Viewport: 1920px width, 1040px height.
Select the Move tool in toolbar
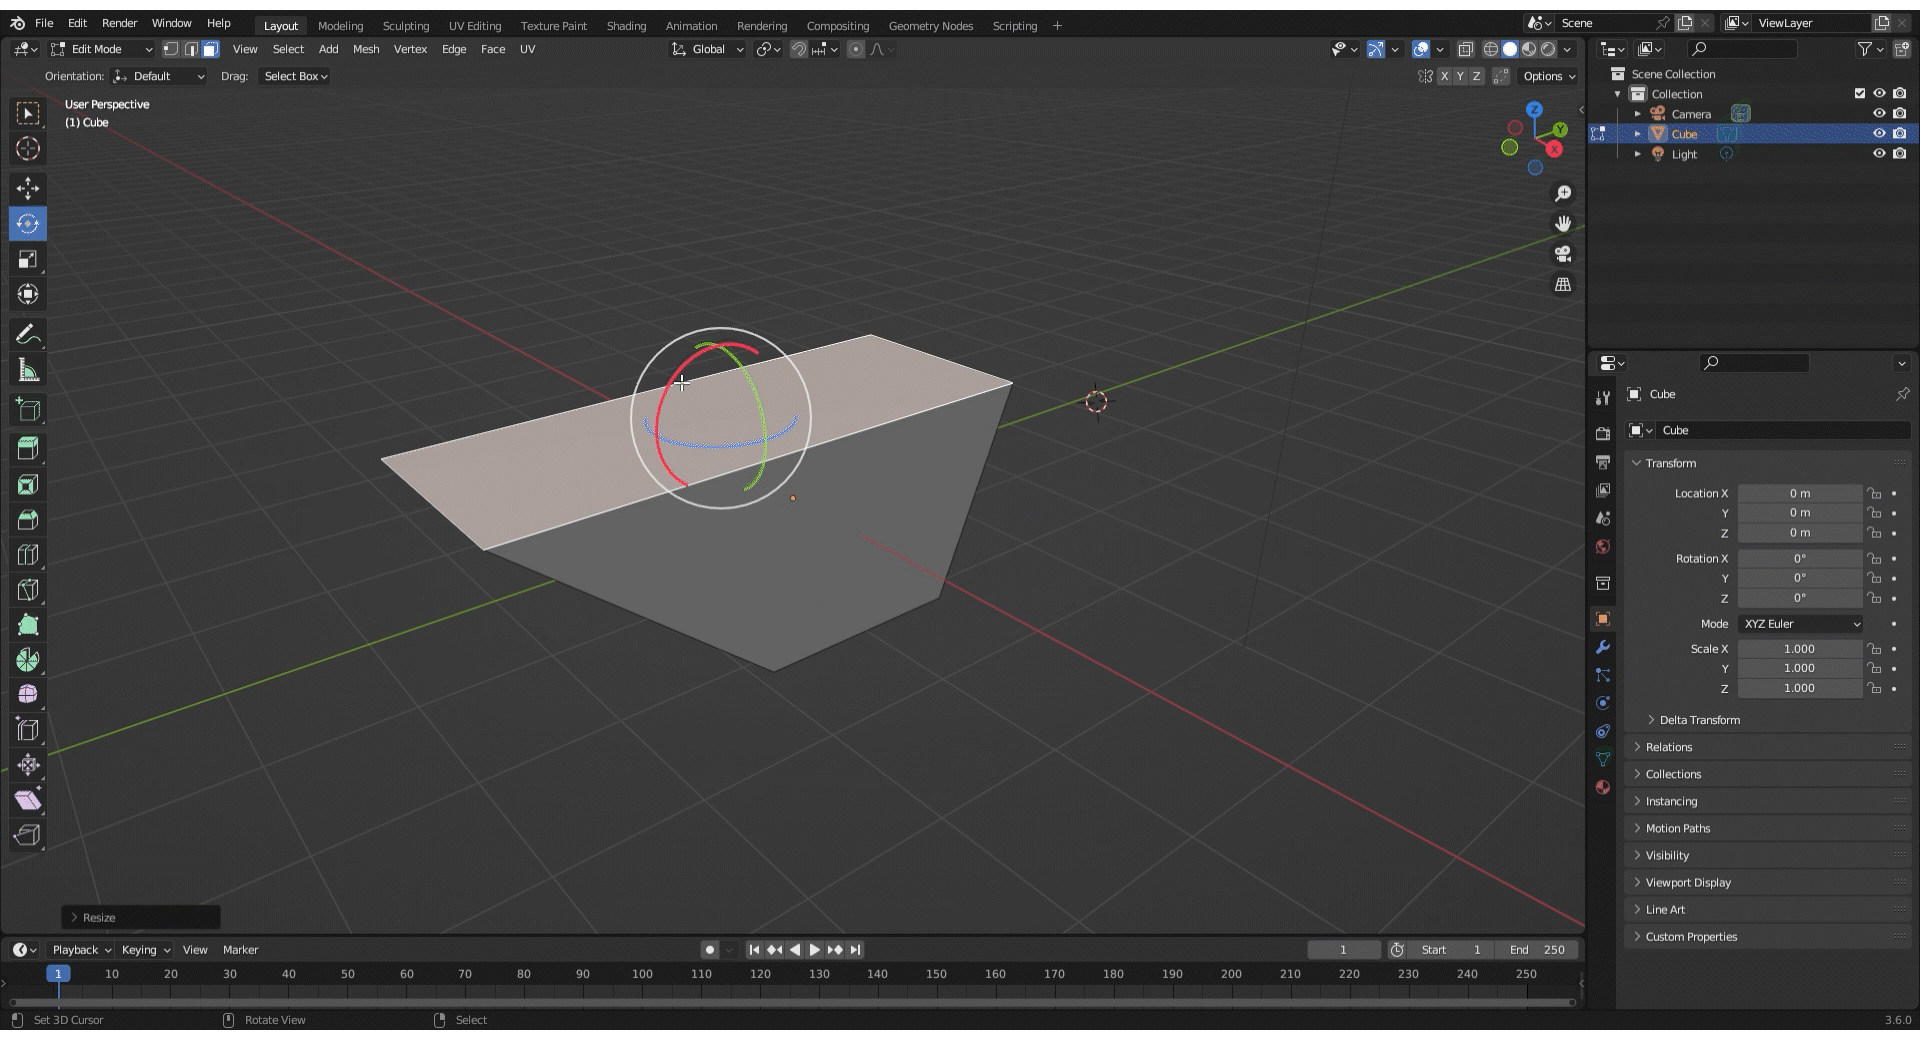click(28, 189)
